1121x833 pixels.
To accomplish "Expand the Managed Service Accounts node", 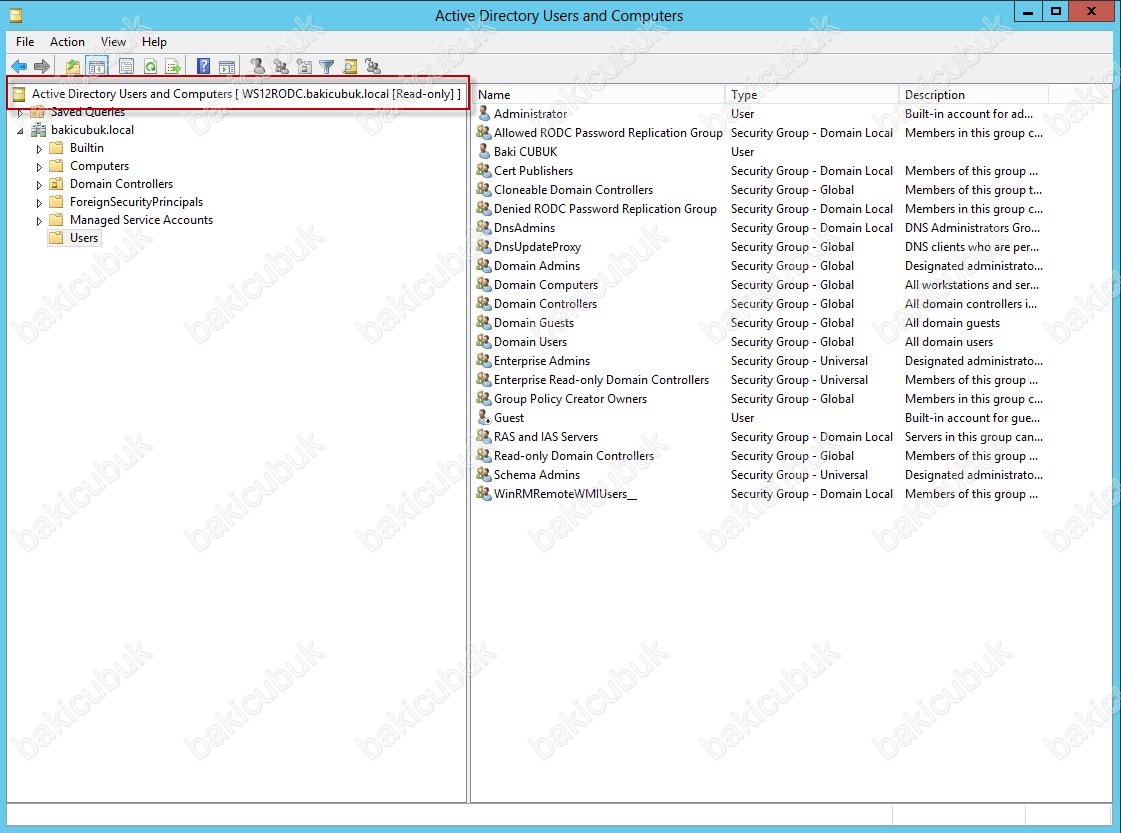I will click(x=39, y=221).
